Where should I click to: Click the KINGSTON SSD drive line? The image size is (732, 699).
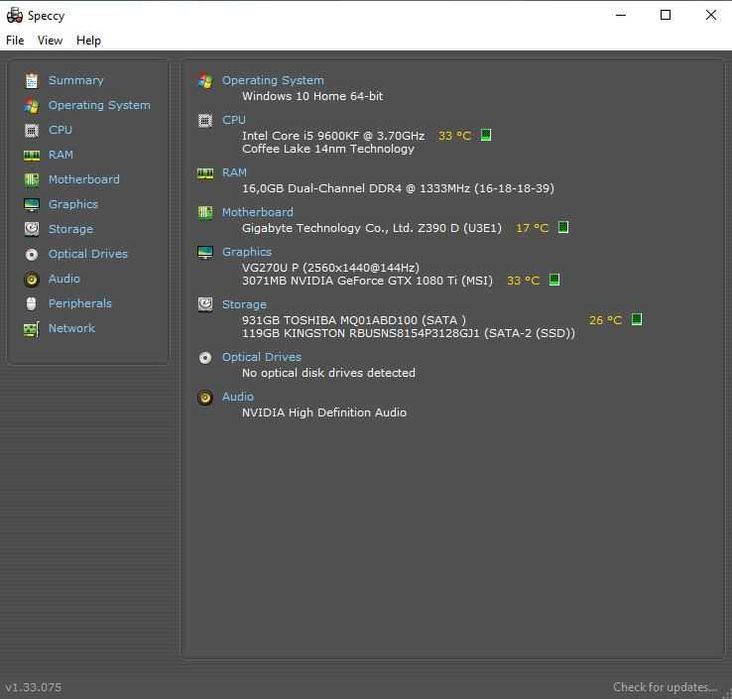tap(408, 333)
